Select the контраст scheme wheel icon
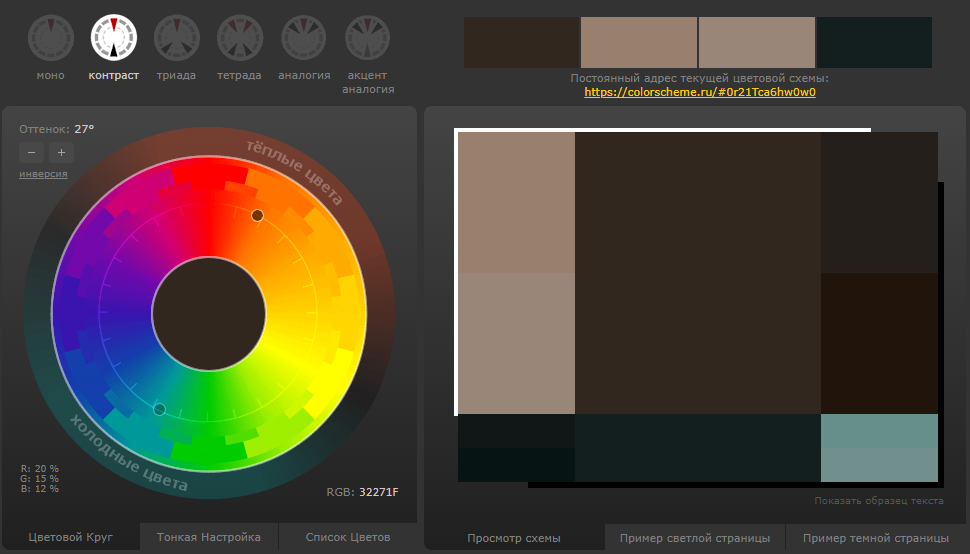The height and width of the screenshot is (554, 970). [114, 38]
